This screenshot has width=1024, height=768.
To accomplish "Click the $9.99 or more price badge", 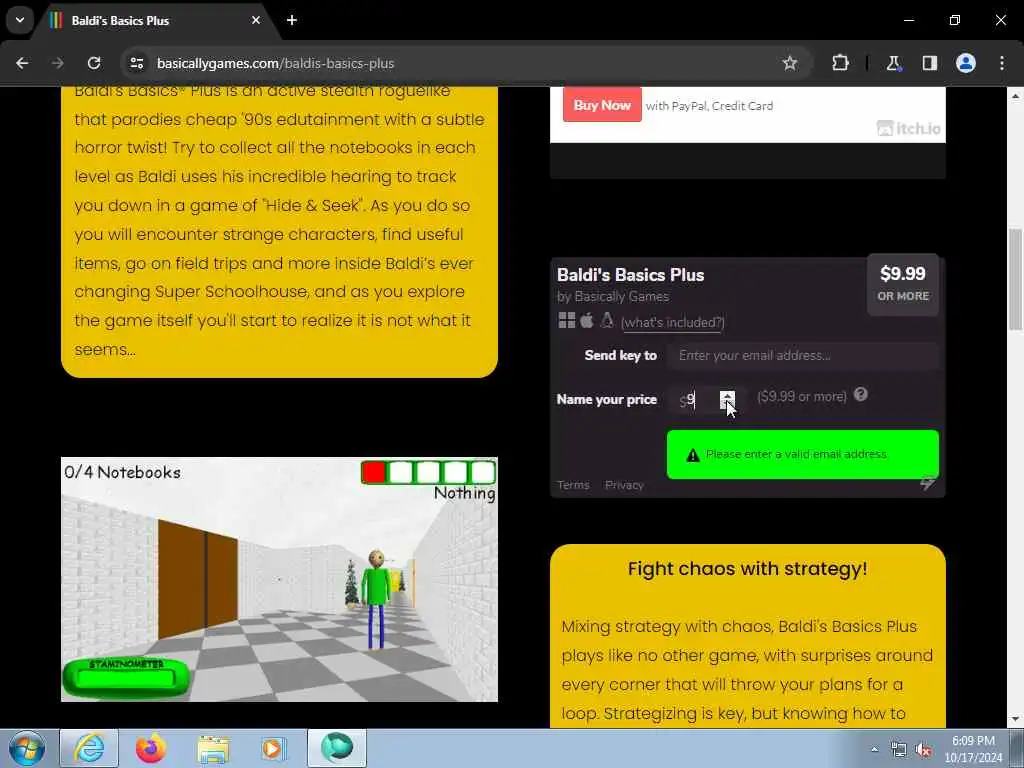I will click(903, 283).
